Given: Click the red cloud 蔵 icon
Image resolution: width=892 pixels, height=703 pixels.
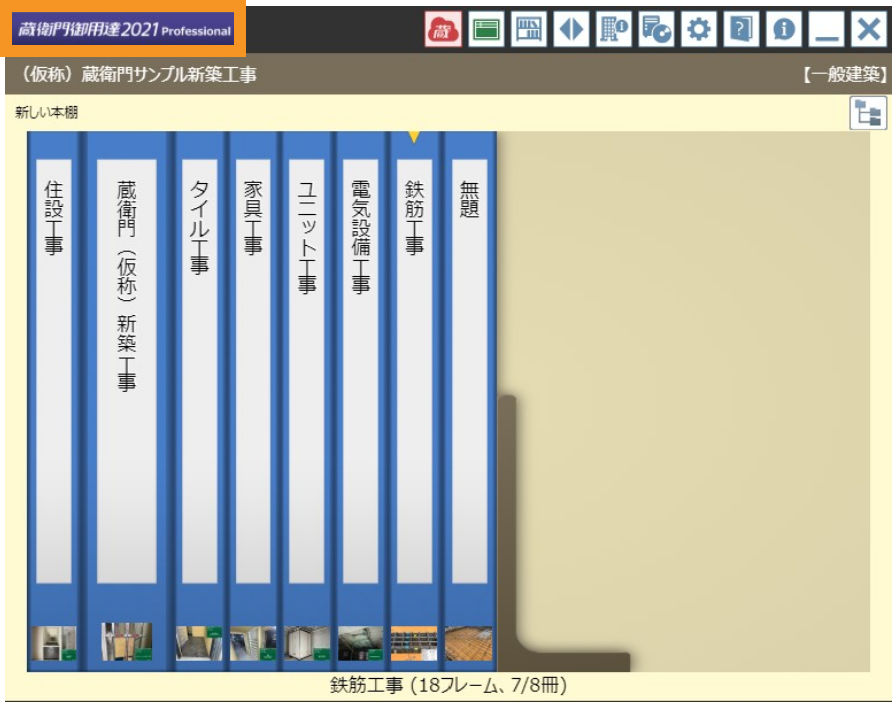Looking at the screenshot, I should pos(442,30).
